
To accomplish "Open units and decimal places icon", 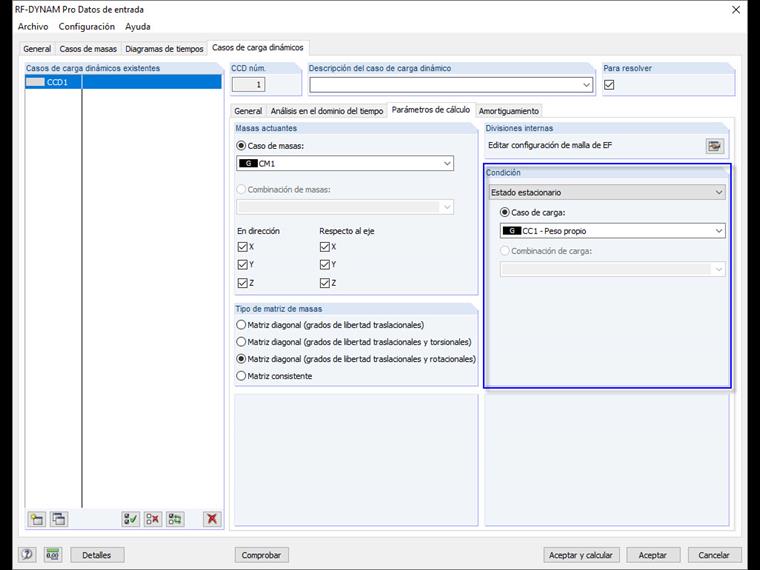I will [53, 554].
